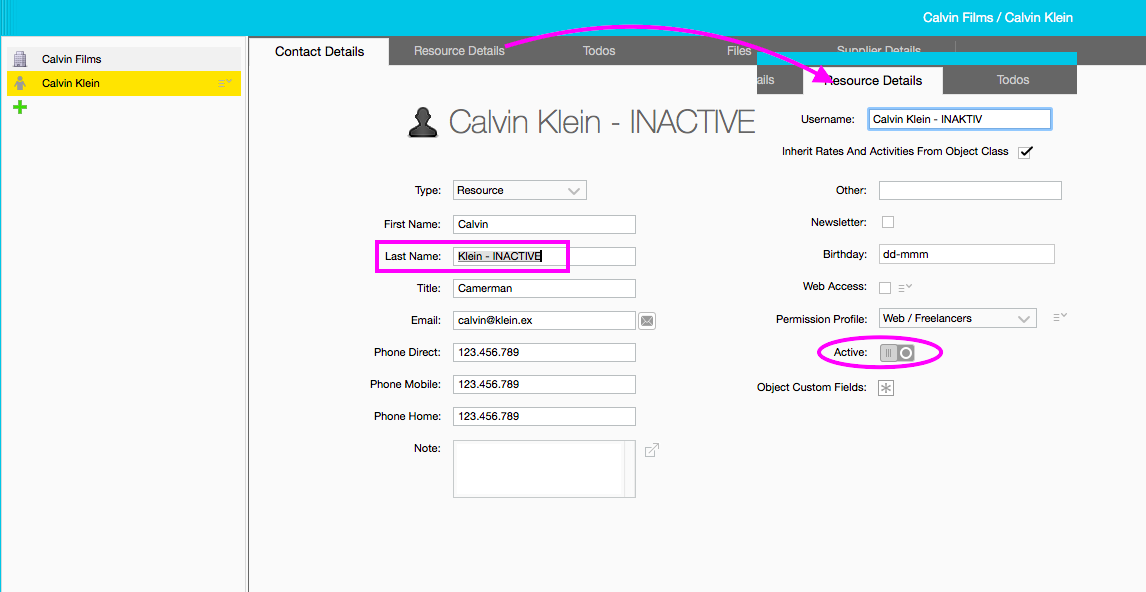Click the Phone Mobile field
The width and height of the screenshot is (1146, 592).
pos(544,384)
